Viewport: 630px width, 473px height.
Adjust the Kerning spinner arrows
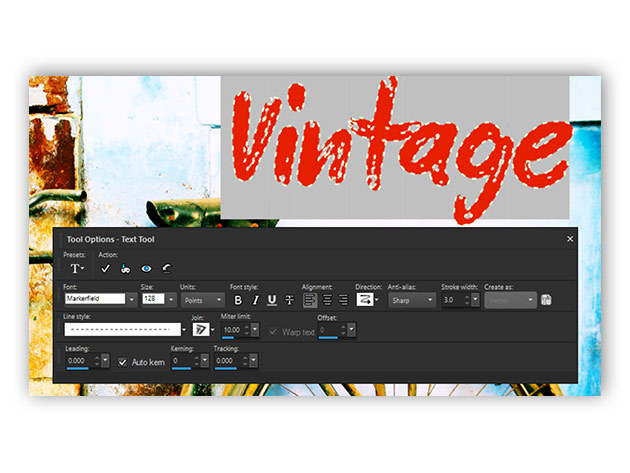[x=196, y=360]
